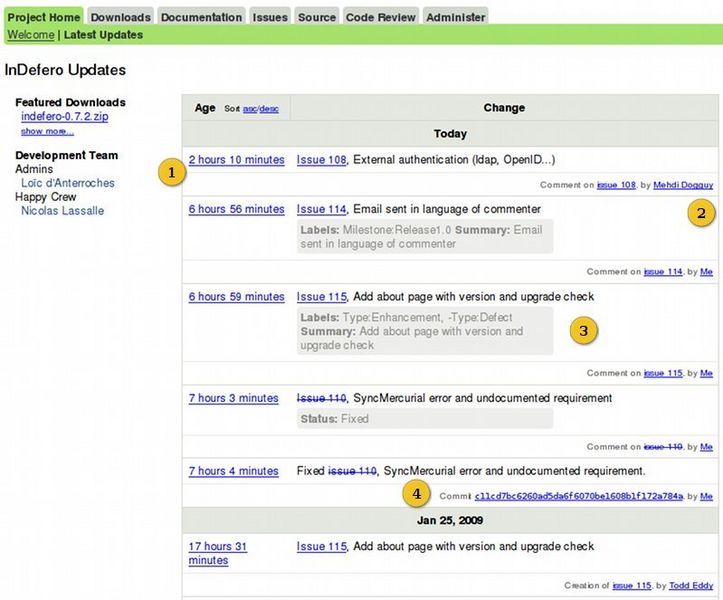Open the 7 hours 3 minutes entry
The image size is (723, 600).
coord(233,398)
